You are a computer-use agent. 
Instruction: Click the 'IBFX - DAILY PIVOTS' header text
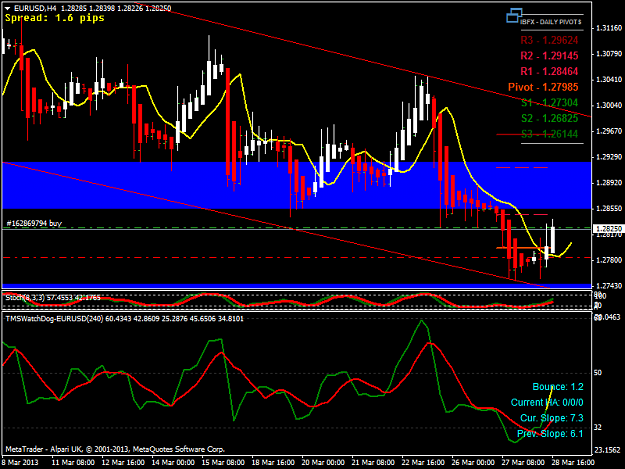pos(551,22)
